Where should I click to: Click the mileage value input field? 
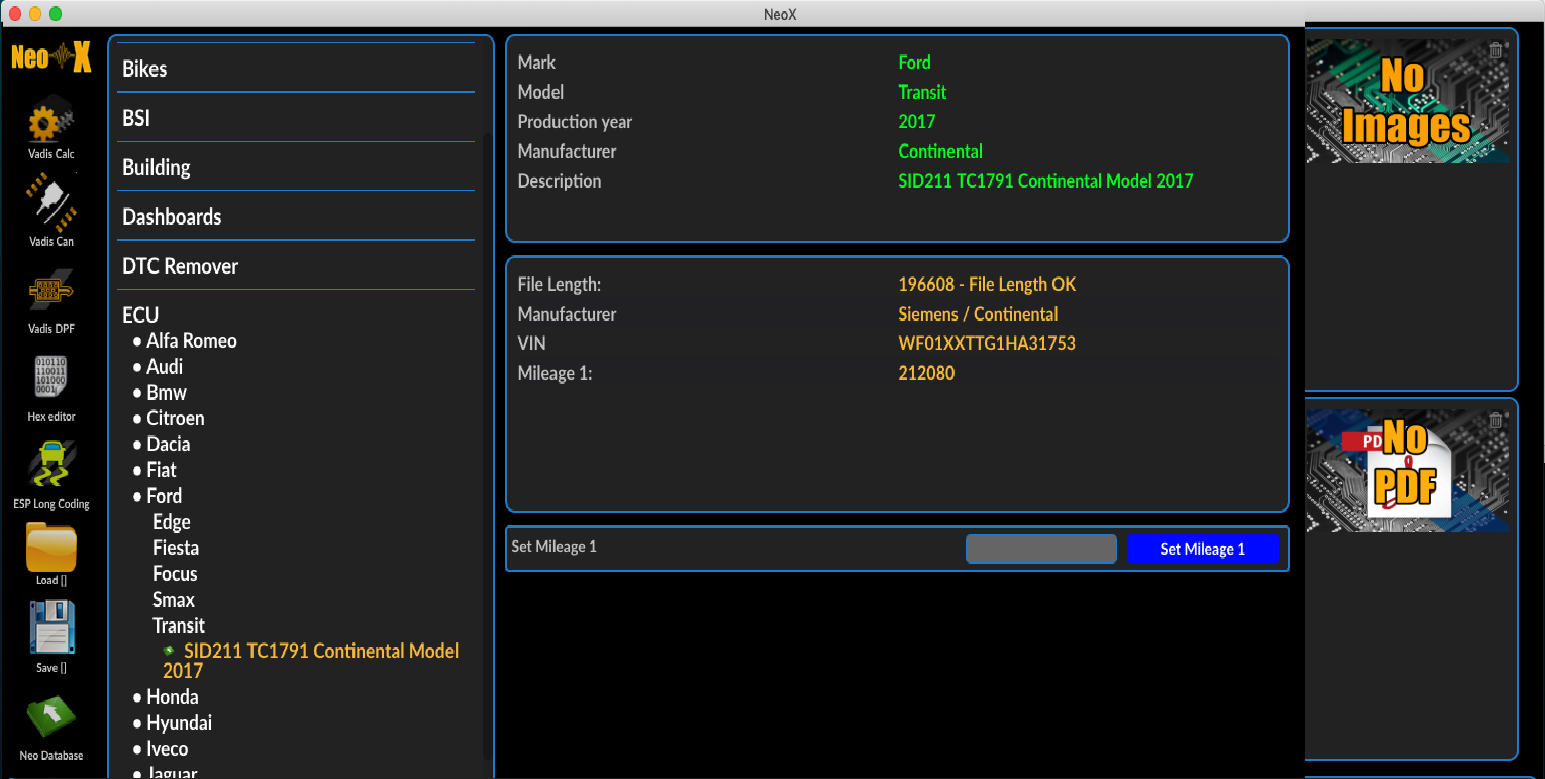(x=1041, y=549)
